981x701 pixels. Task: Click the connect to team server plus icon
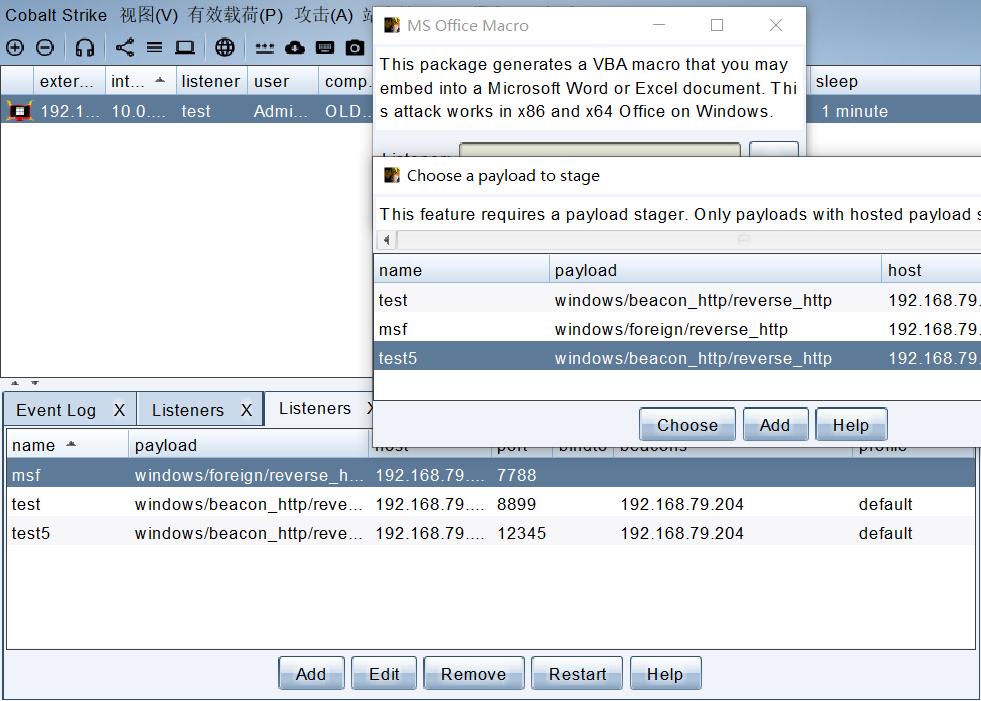click(x=14, y=48)
